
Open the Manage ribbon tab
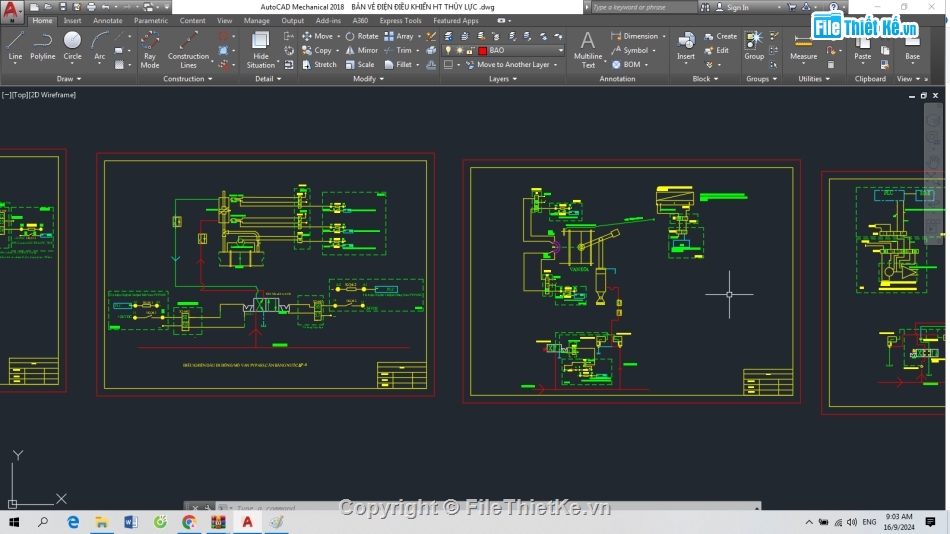click(x=256, y=21)
